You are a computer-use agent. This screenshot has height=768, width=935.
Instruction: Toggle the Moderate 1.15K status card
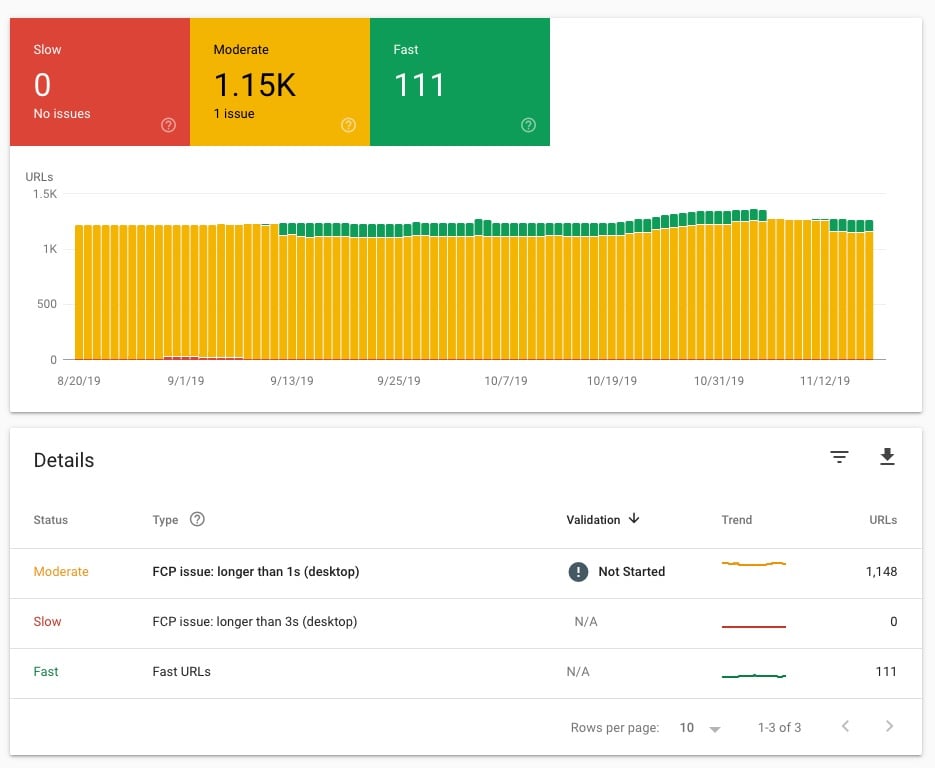point(280,82)
